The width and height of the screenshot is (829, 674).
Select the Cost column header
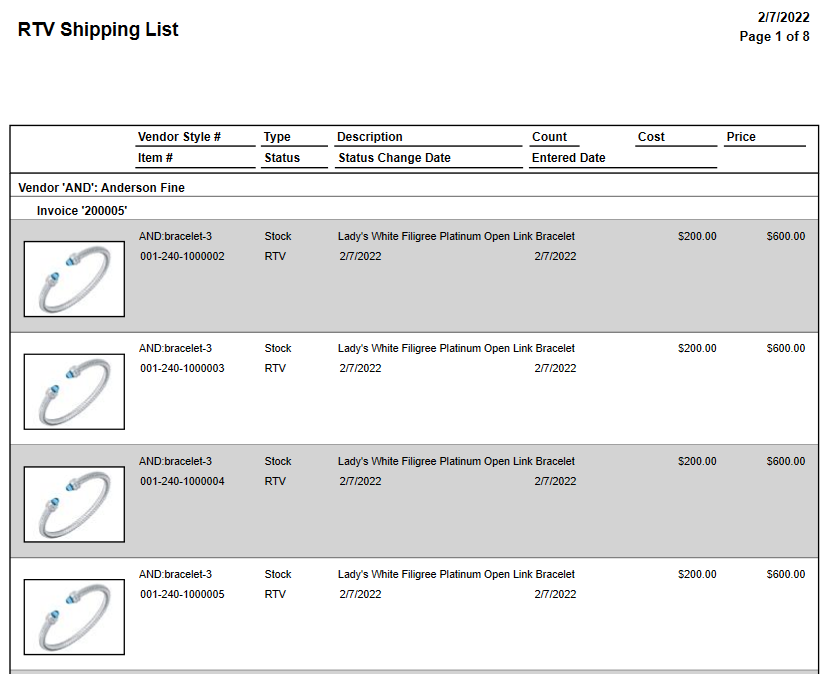(x=651, y=137)
